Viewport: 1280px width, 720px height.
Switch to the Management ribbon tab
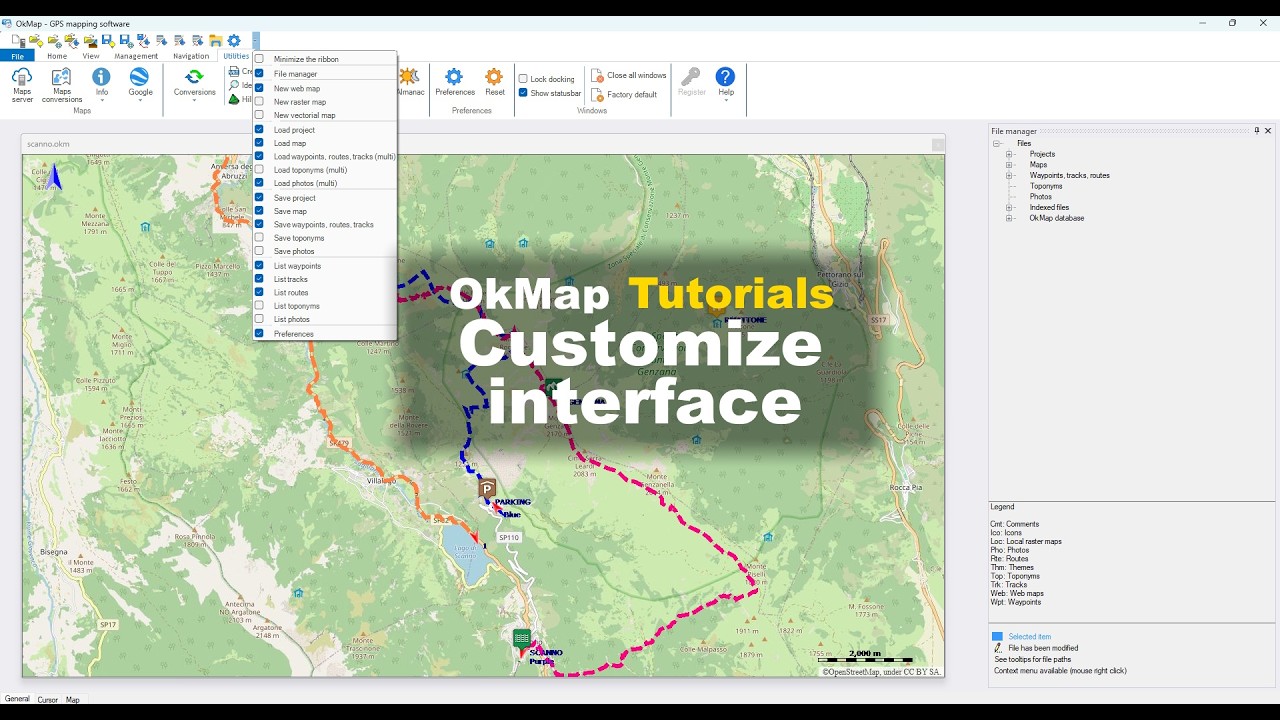pos(136,56)
